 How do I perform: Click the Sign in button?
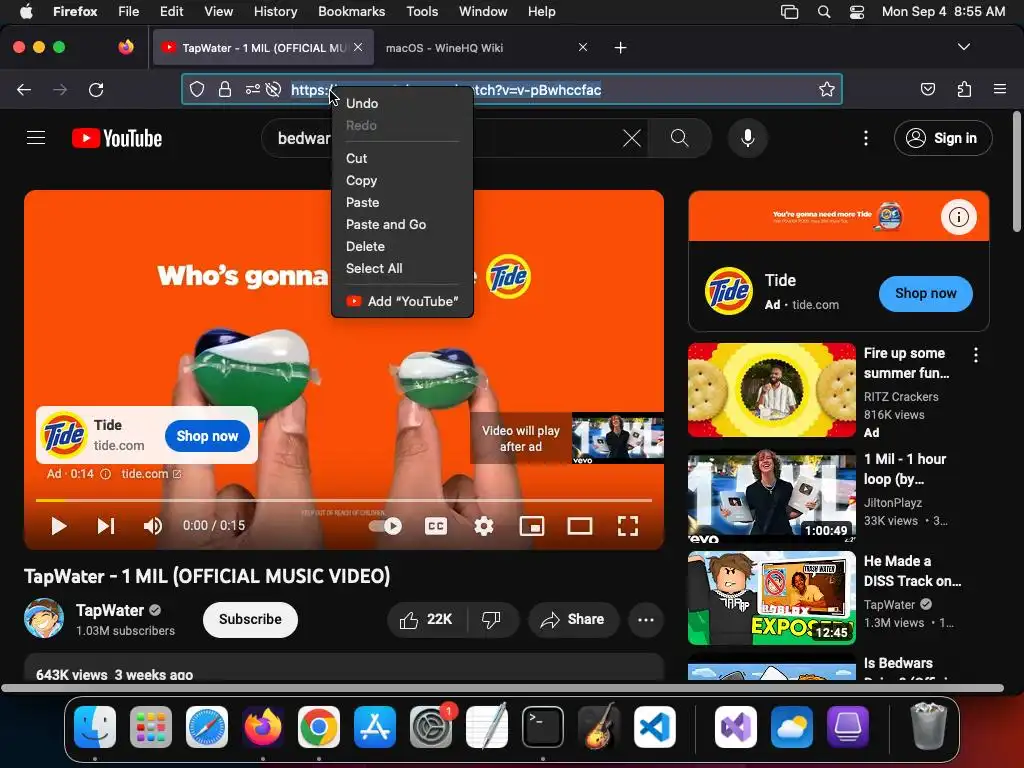tap(943, 138)
